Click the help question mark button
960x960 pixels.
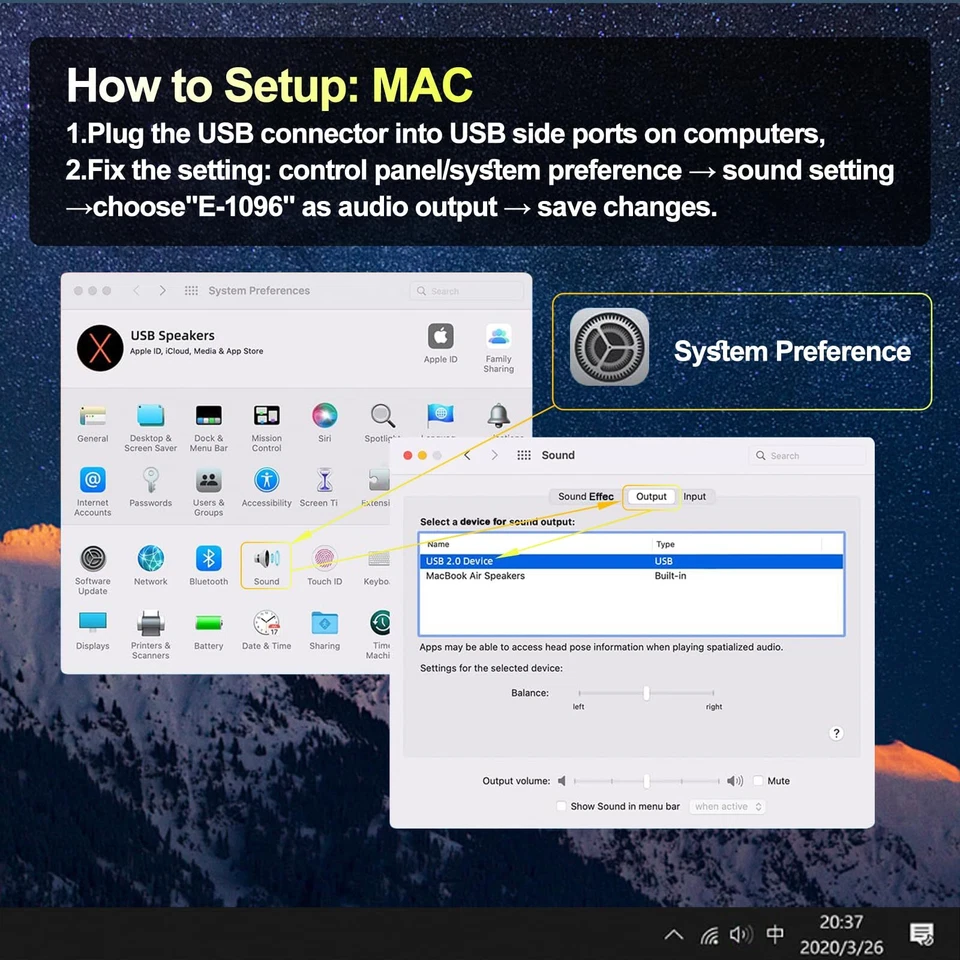click(x=837, y=733)
